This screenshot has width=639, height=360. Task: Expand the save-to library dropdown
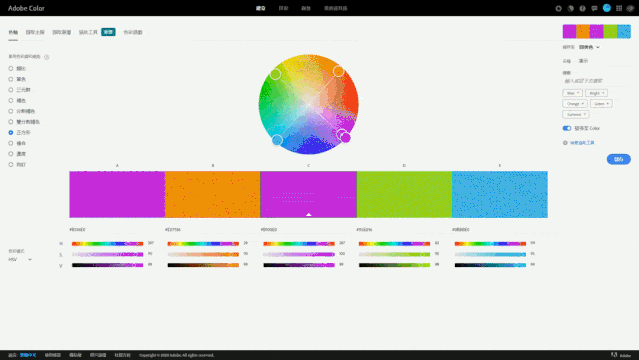click(589, 47)
